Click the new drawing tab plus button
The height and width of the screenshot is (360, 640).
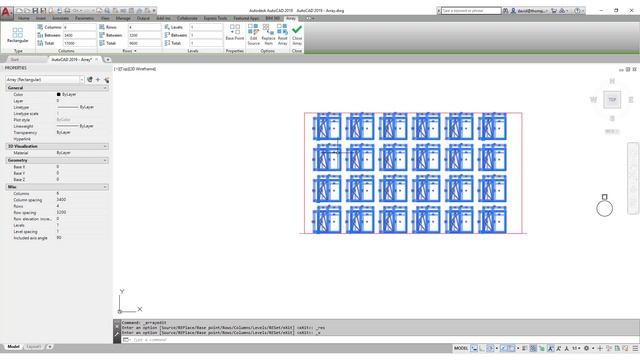coord(108,60)
